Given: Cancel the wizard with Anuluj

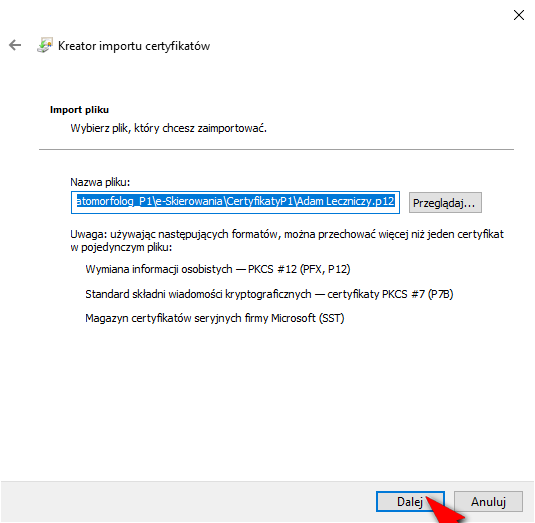Looking at the screenshot, I should [x=488, y=502].
